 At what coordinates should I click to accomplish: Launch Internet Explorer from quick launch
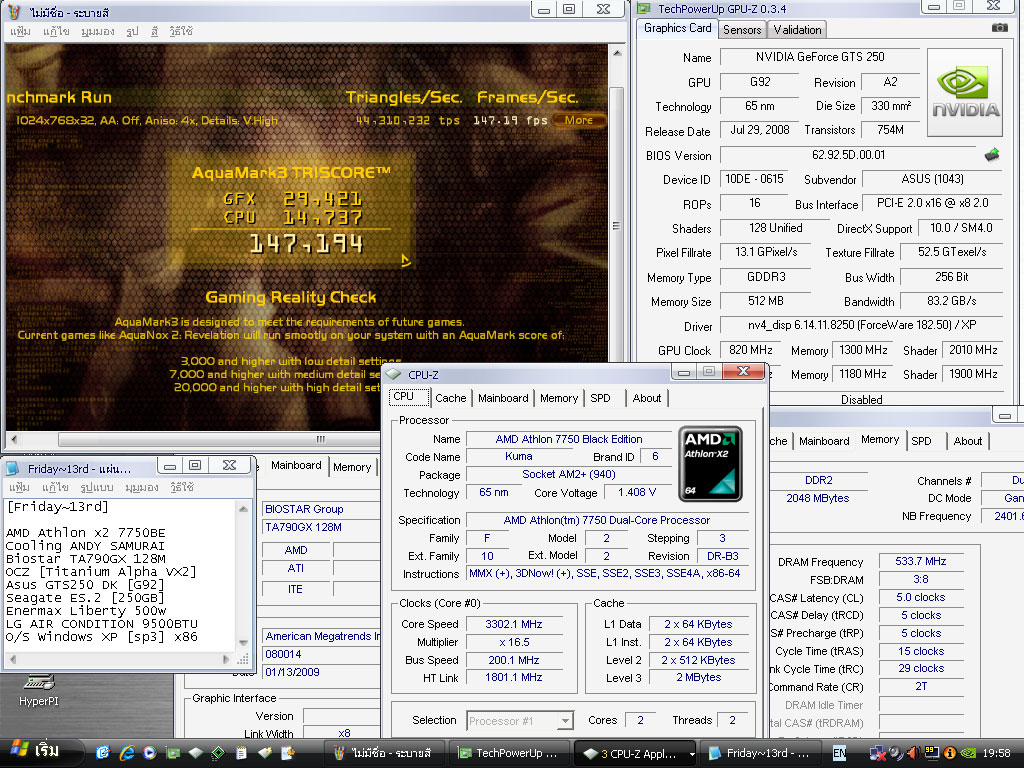(127, 753)
